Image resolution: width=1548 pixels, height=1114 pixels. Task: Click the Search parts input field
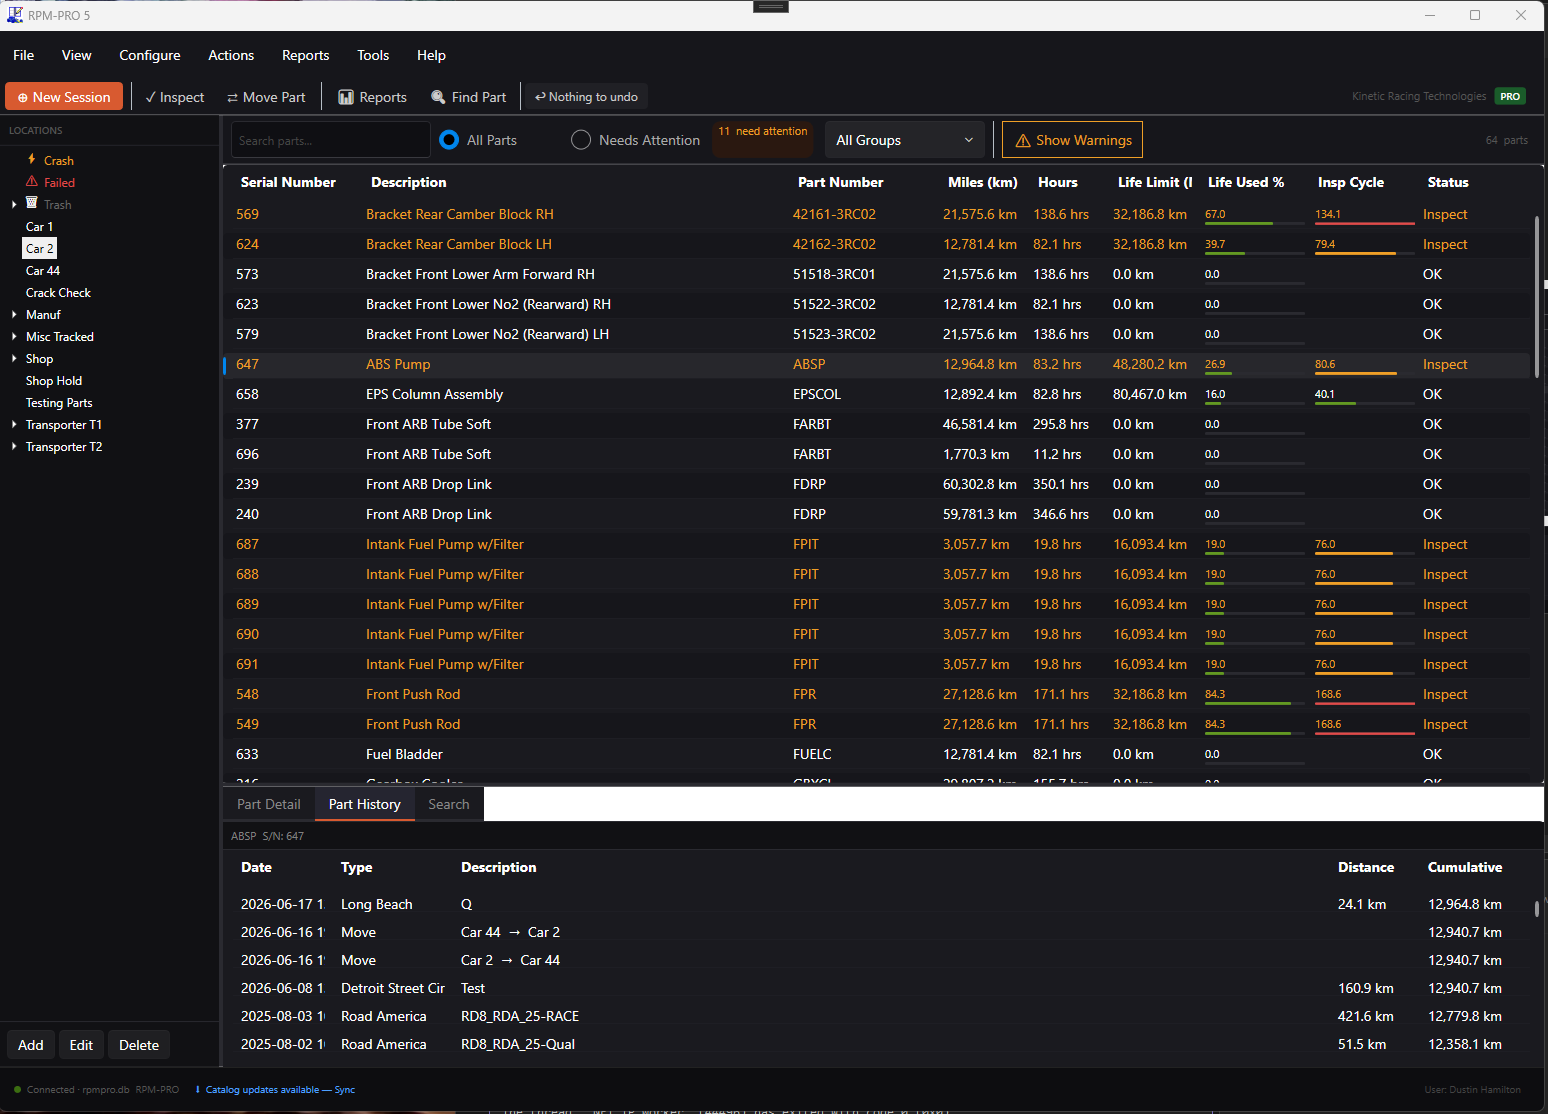click(x=331, y=140)
